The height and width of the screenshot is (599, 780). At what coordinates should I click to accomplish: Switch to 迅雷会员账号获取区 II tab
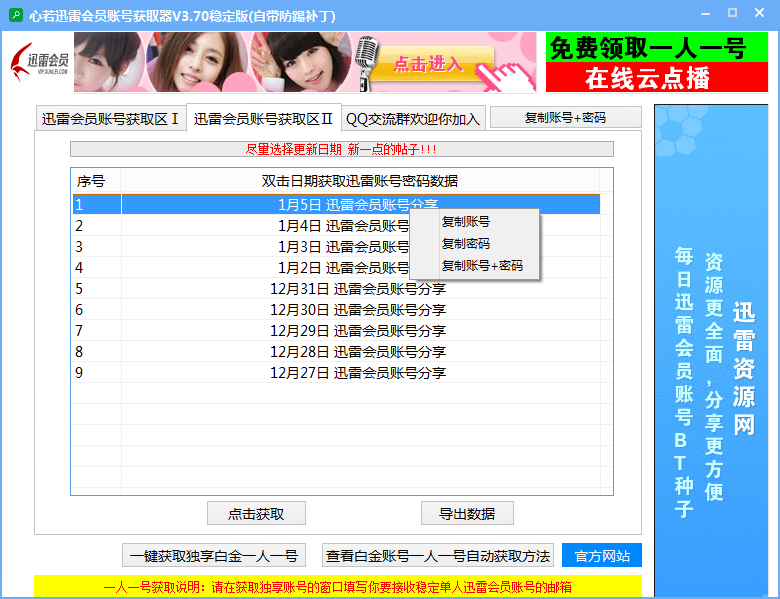[x=263, y=118]
